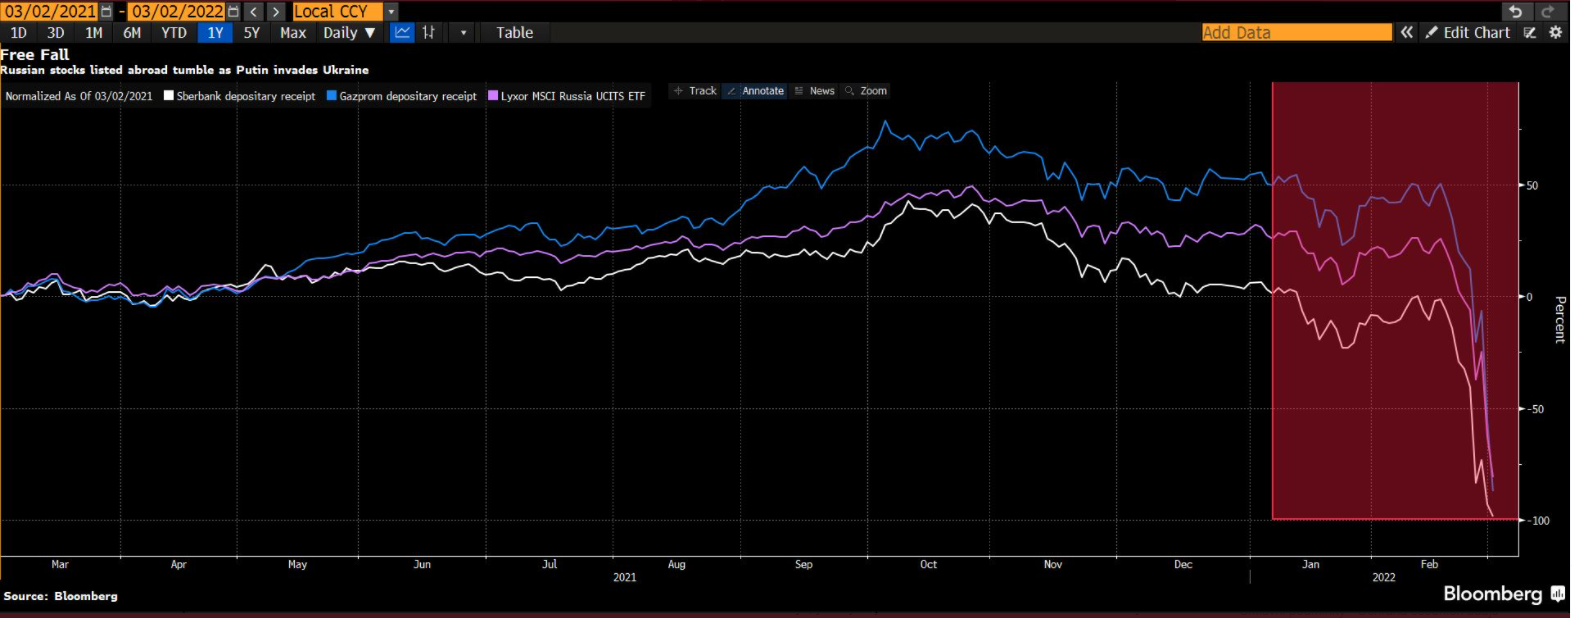The width and height of the screenshot is (1572, 618).
Task: Expand the chart type options dropdown arrow
Action: pyautogui.click(x=463, y=32)
